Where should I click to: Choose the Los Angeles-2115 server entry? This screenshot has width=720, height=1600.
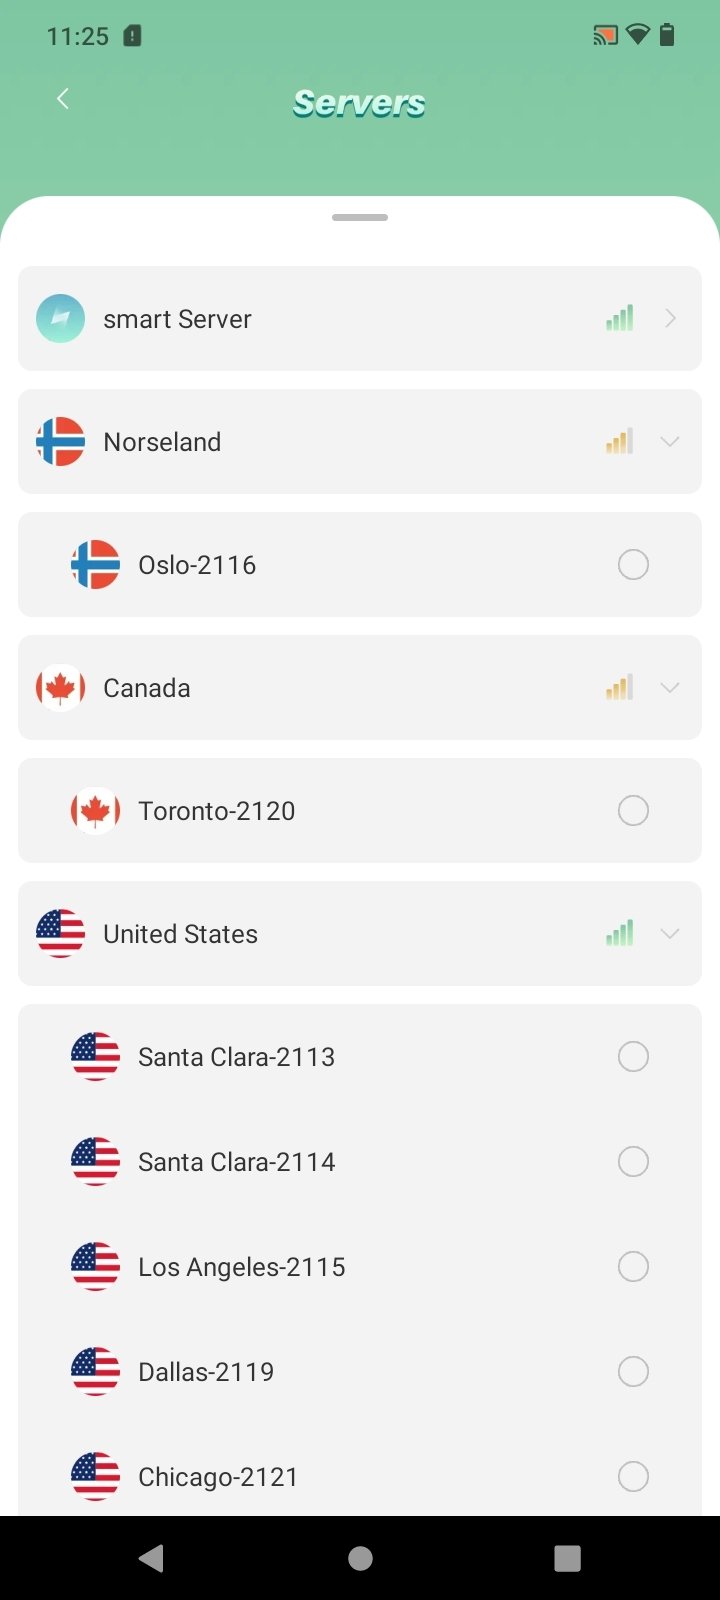pos(242,1267)
